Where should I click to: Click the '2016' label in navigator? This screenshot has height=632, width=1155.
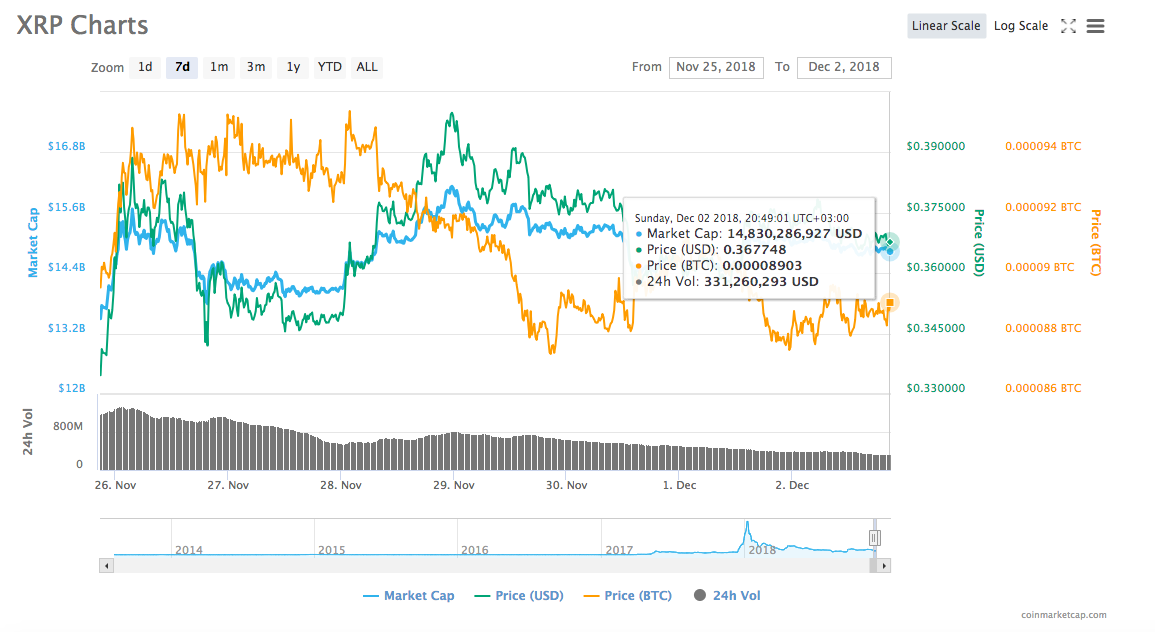[474, 550]
